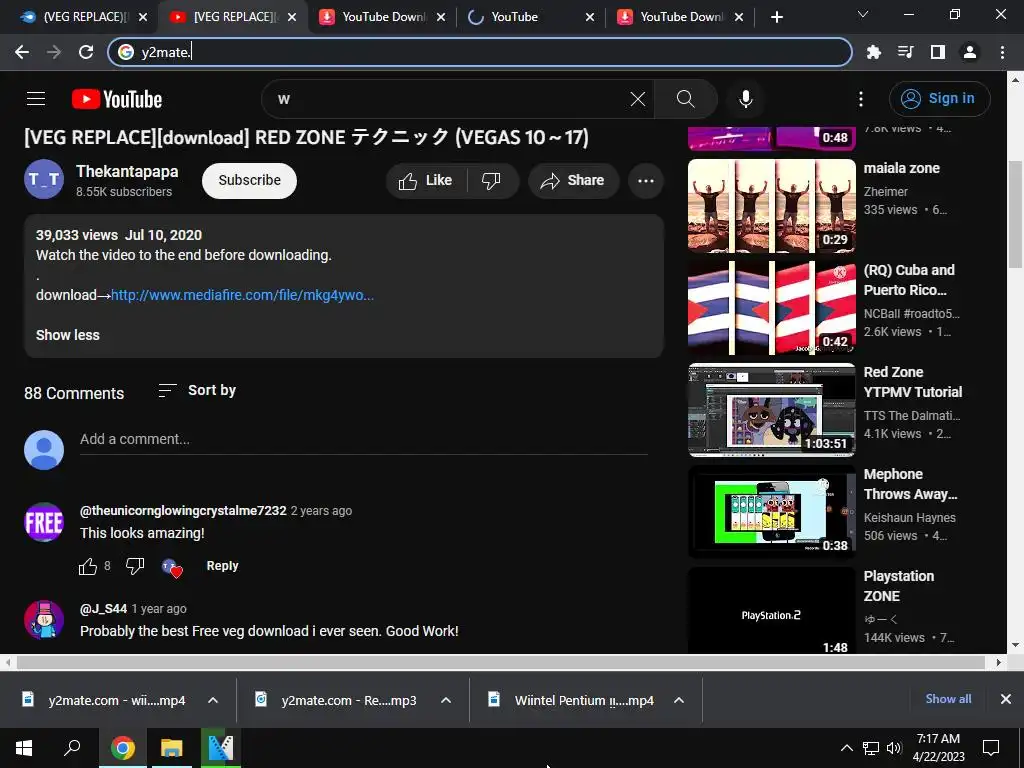Image resolution: width=1024 pixels, height=768 pixels.
Task: Expand options for y2mate.com wii mp4 download
Action: click(213, 700)
